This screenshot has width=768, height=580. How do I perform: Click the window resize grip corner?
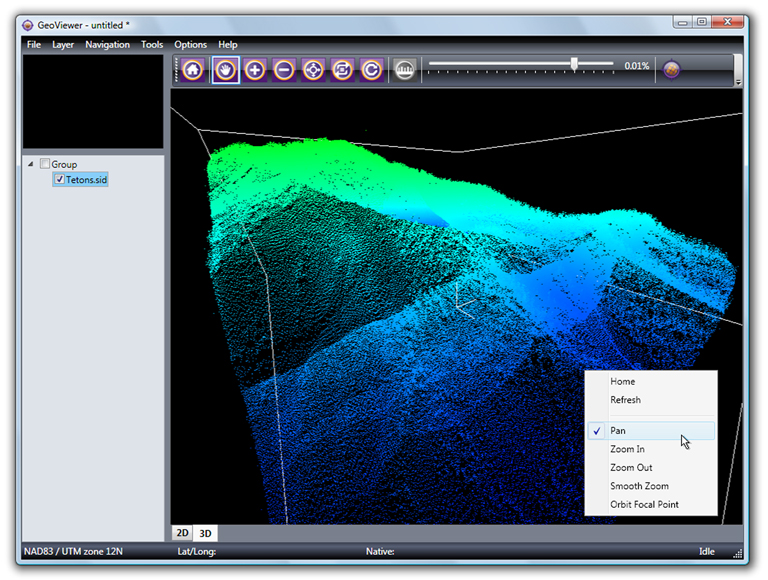(x=737, y=554)
